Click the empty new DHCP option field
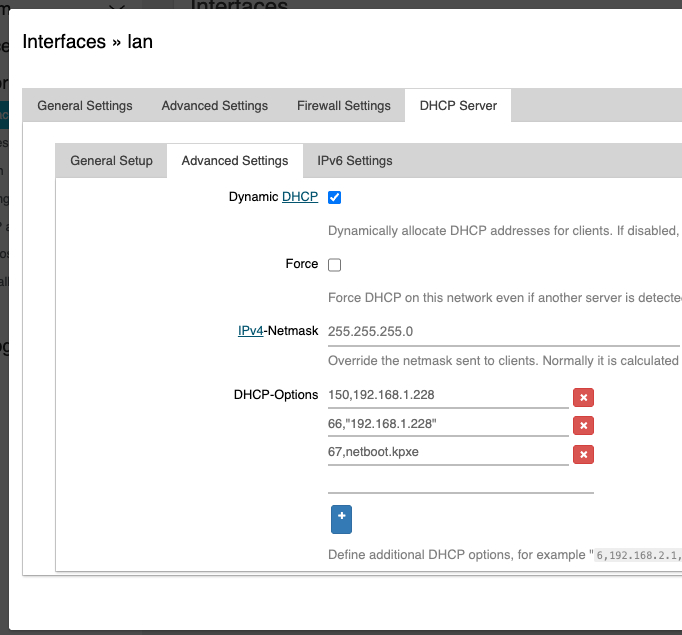Viewport: 682px width, 635px height. [x=460, y=482]
